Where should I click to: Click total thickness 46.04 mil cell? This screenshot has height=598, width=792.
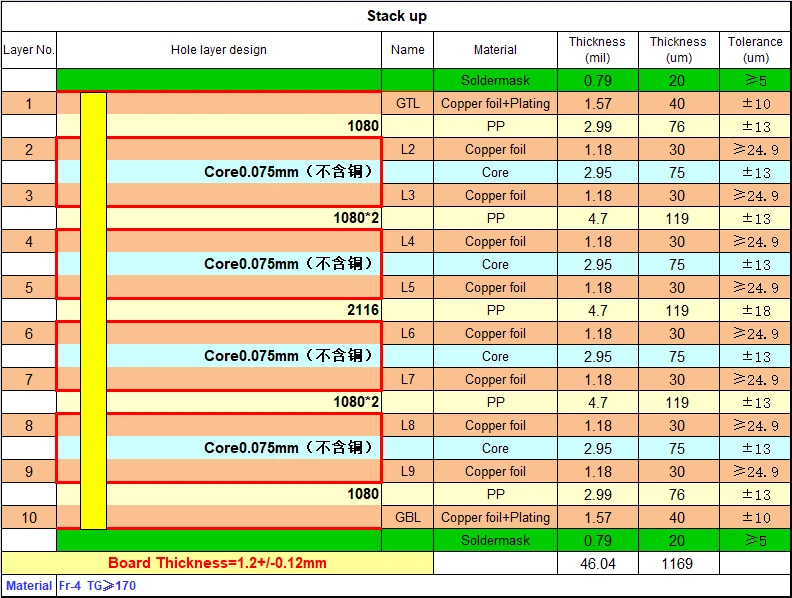[x=598, y=564]
